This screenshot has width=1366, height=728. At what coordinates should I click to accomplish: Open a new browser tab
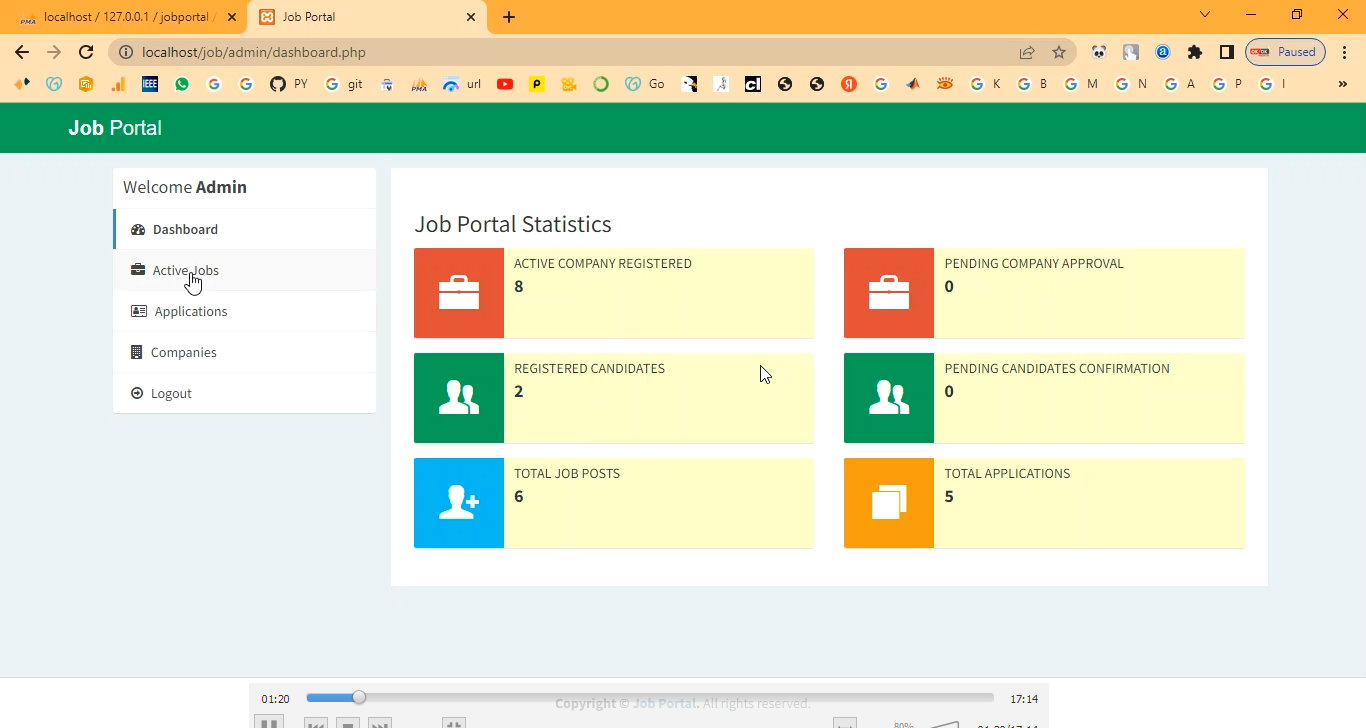(x=509, y=17)
